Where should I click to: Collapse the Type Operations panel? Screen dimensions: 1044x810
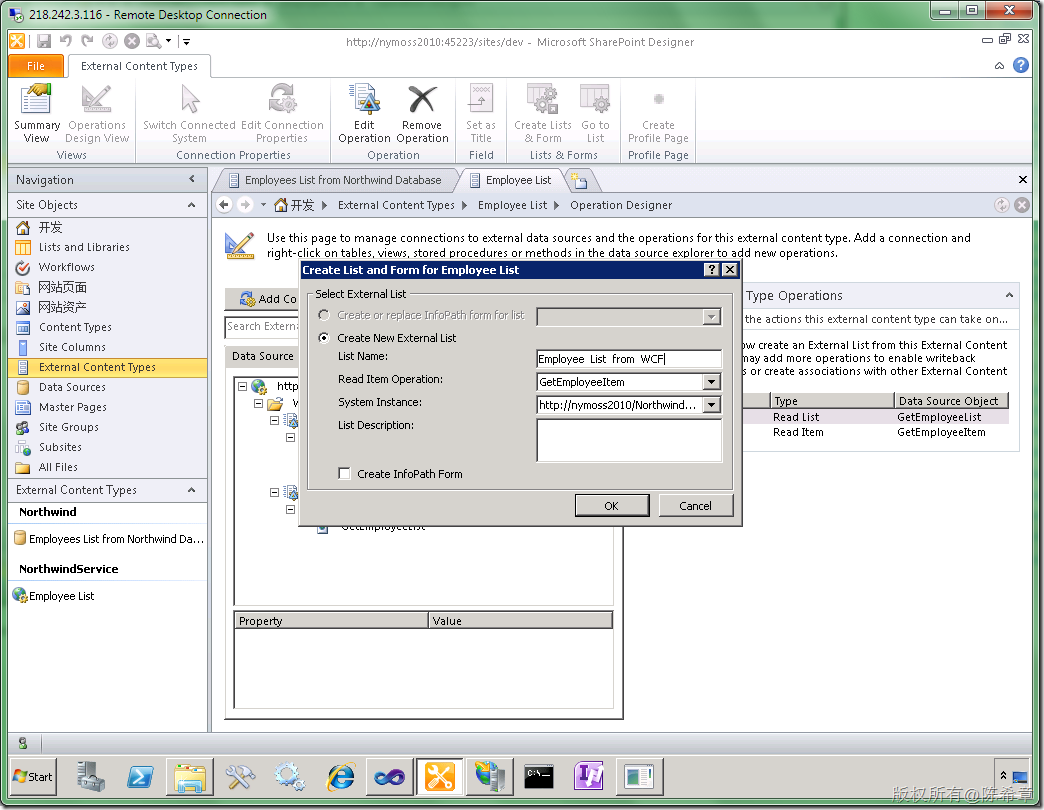click(1009, 295)
